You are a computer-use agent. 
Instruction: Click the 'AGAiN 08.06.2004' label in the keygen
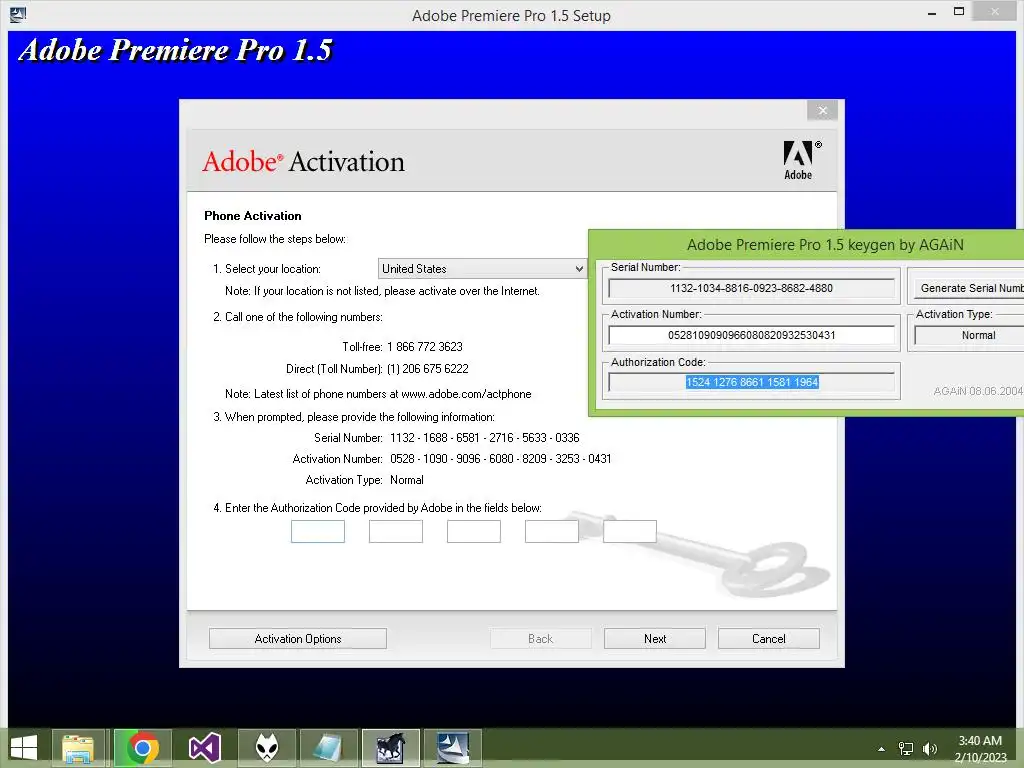[x=978, y=391]
